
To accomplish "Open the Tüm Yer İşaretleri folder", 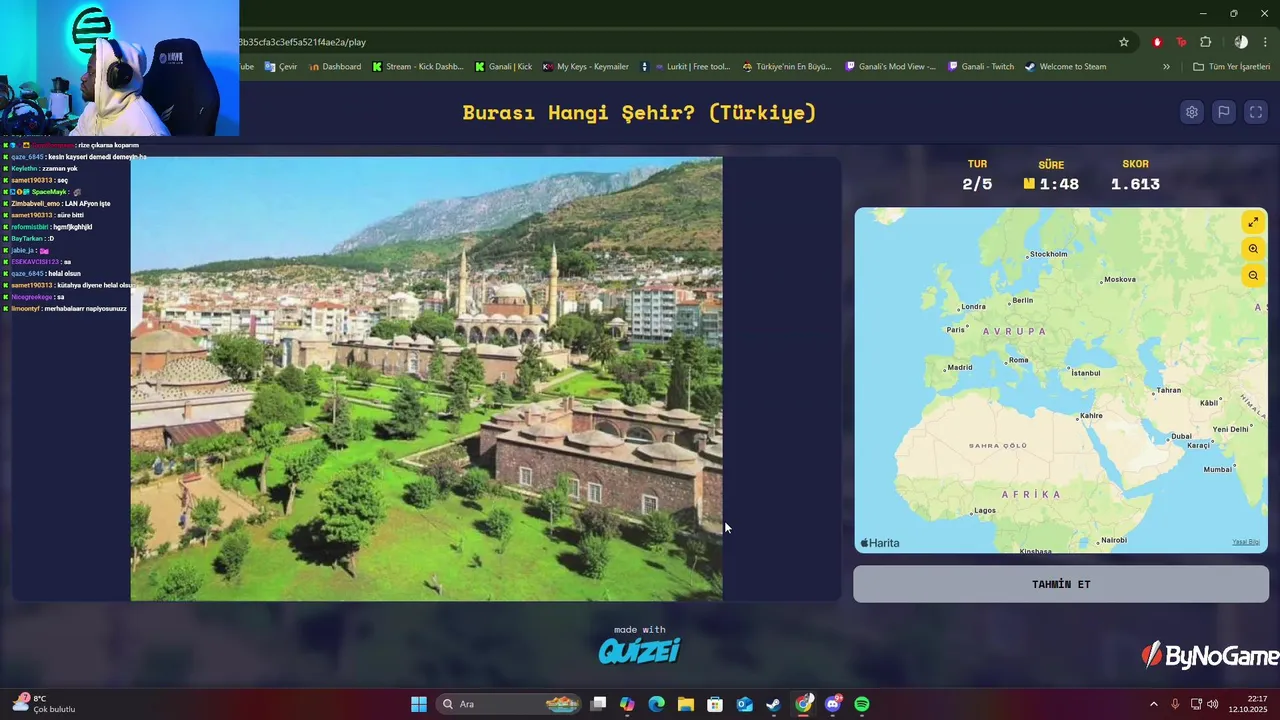I will click(1231, 67).
